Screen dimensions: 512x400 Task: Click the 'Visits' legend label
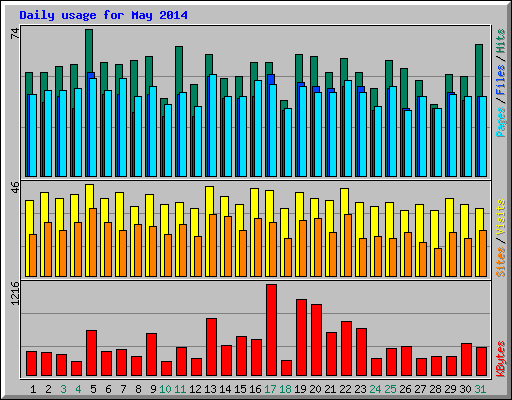tap(501, 217)
